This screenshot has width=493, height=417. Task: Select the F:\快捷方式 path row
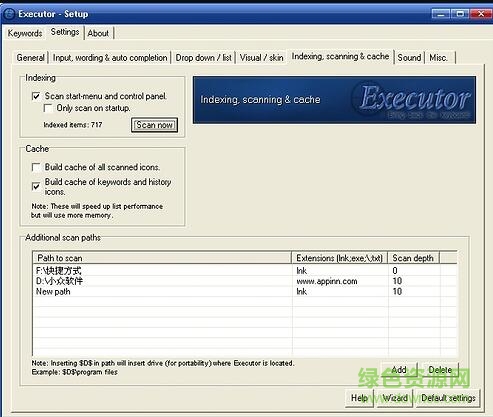tap(245, 271)
